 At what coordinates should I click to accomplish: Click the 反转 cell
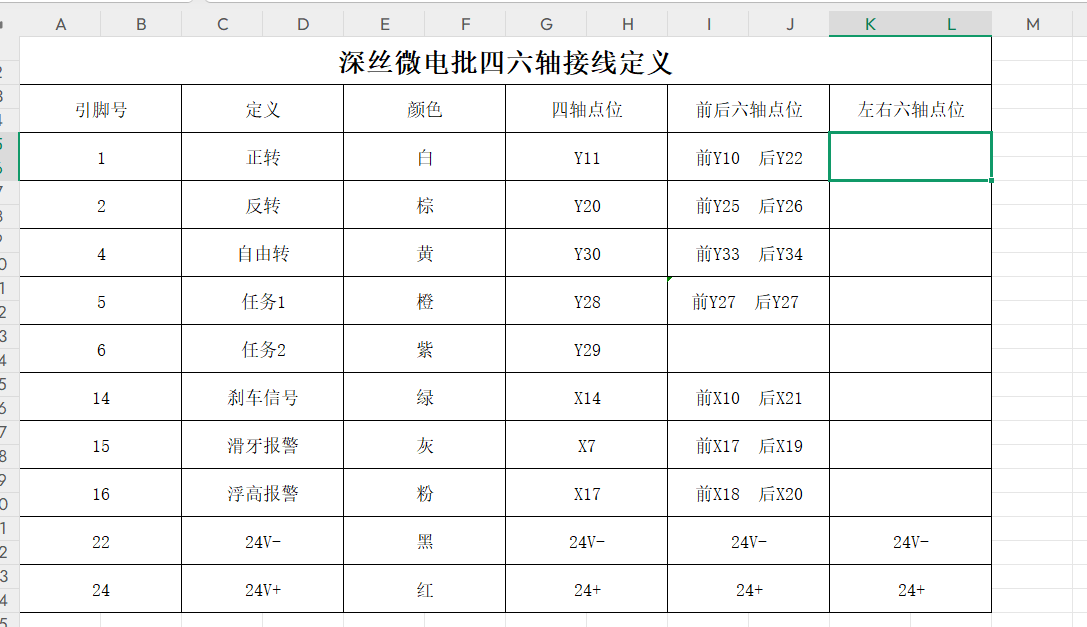pos(263,205)
